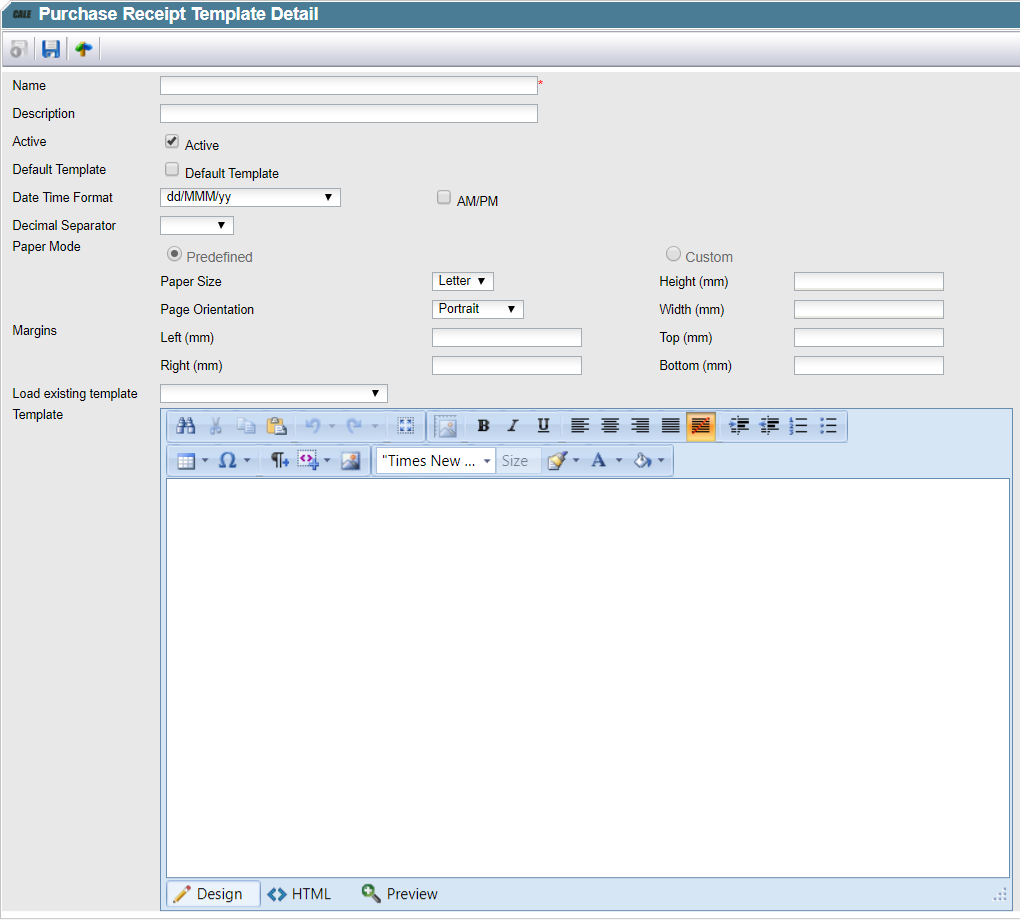Select the Custom paper mode radio
The width and height of the screenshot is (1020, 920).
pos(673,254)
